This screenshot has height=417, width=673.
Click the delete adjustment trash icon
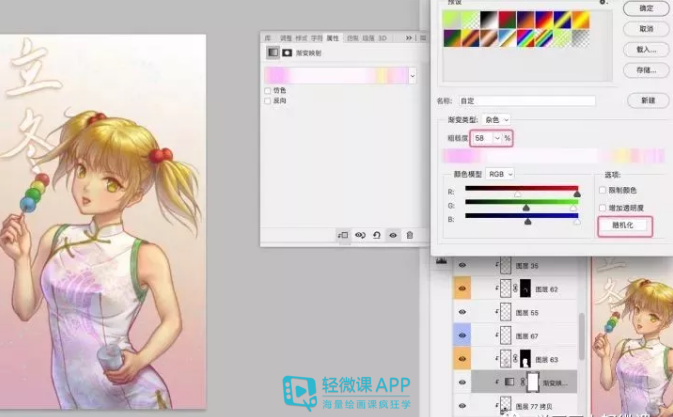click(x=409, y=235)
